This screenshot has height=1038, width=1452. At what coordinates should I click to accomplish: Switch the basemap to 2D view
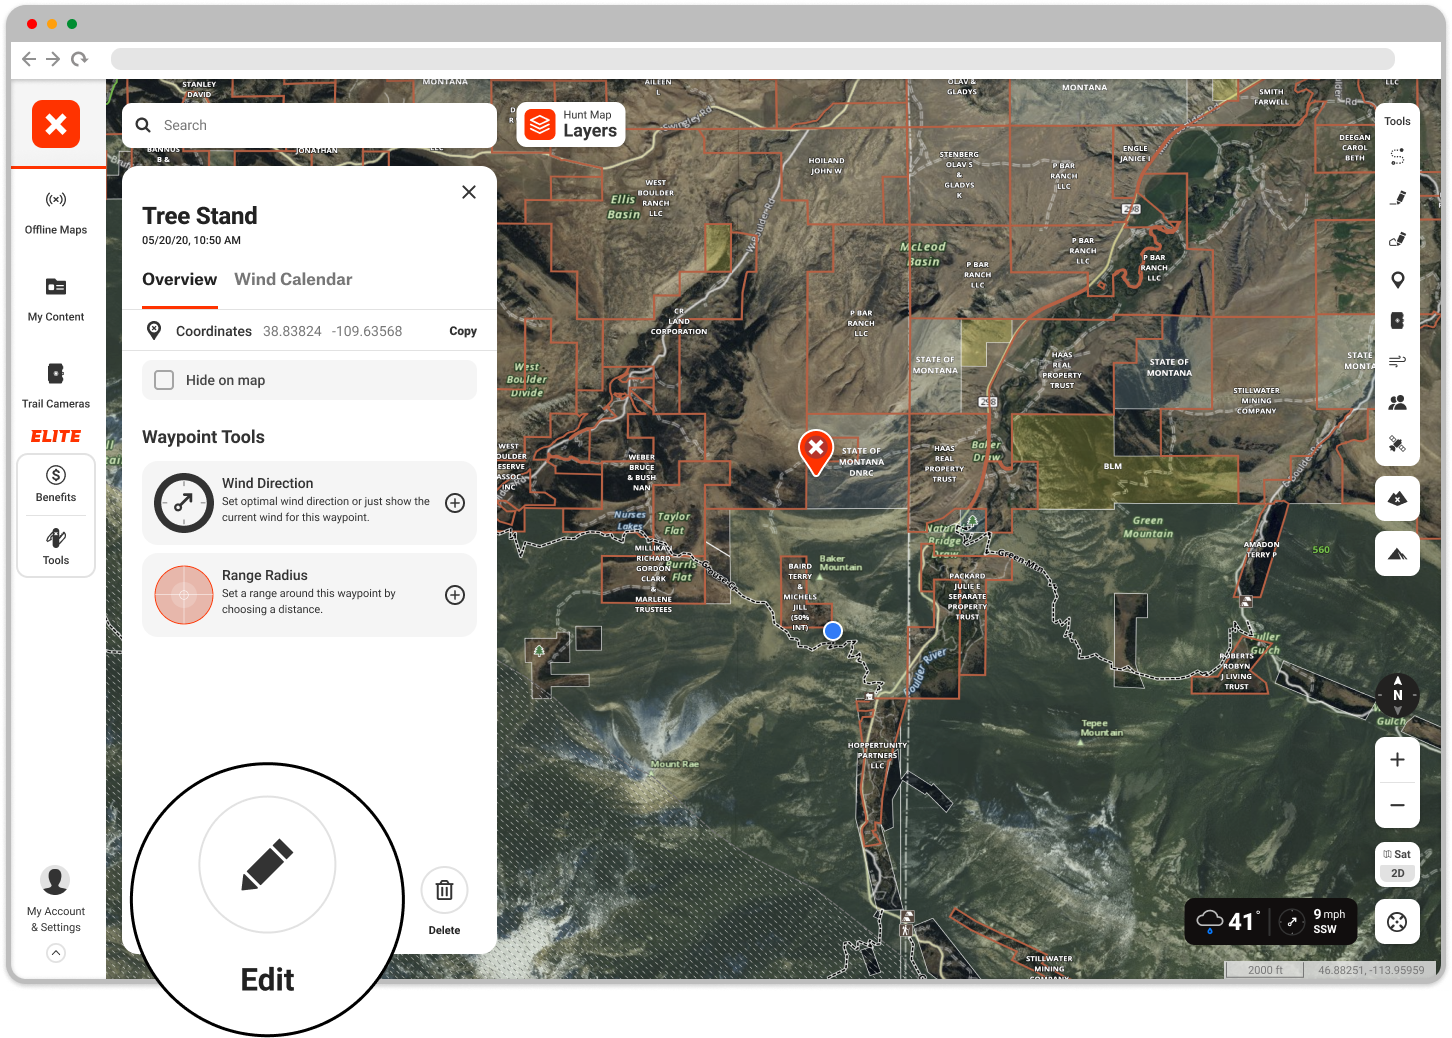tap(1397, 872)
